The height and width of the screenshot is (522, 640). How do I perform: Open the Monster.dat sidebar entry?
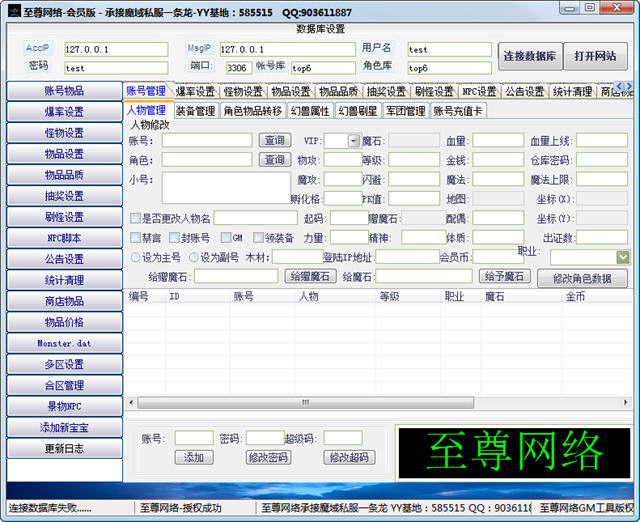pyautogui.click(x=64, y=343)
